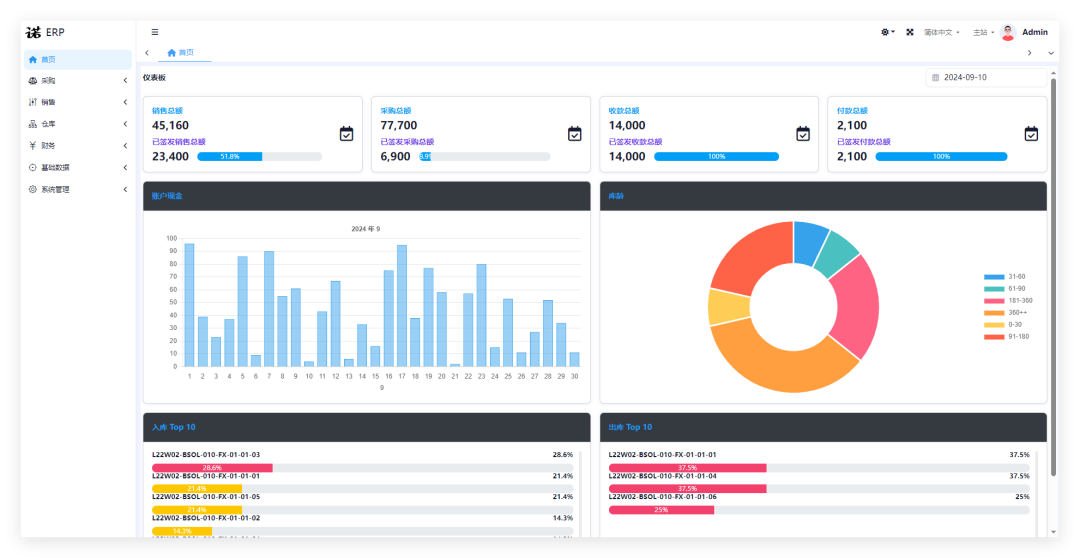The height and width of the screenshot is (558, 1080).
Task: Click the 100% progress bar on 收款总额 card
Action: click(716, 156)
